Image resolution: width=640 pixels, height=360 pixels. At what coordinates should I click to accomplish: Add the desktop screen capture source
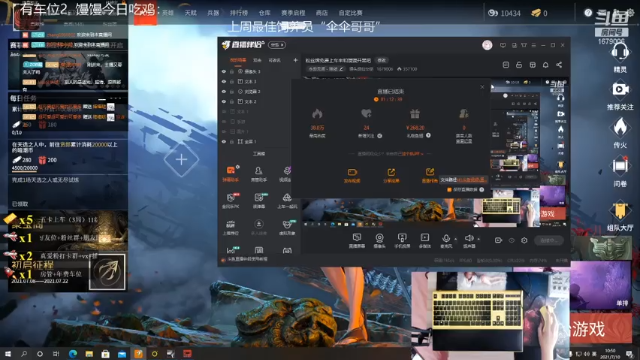357,240
